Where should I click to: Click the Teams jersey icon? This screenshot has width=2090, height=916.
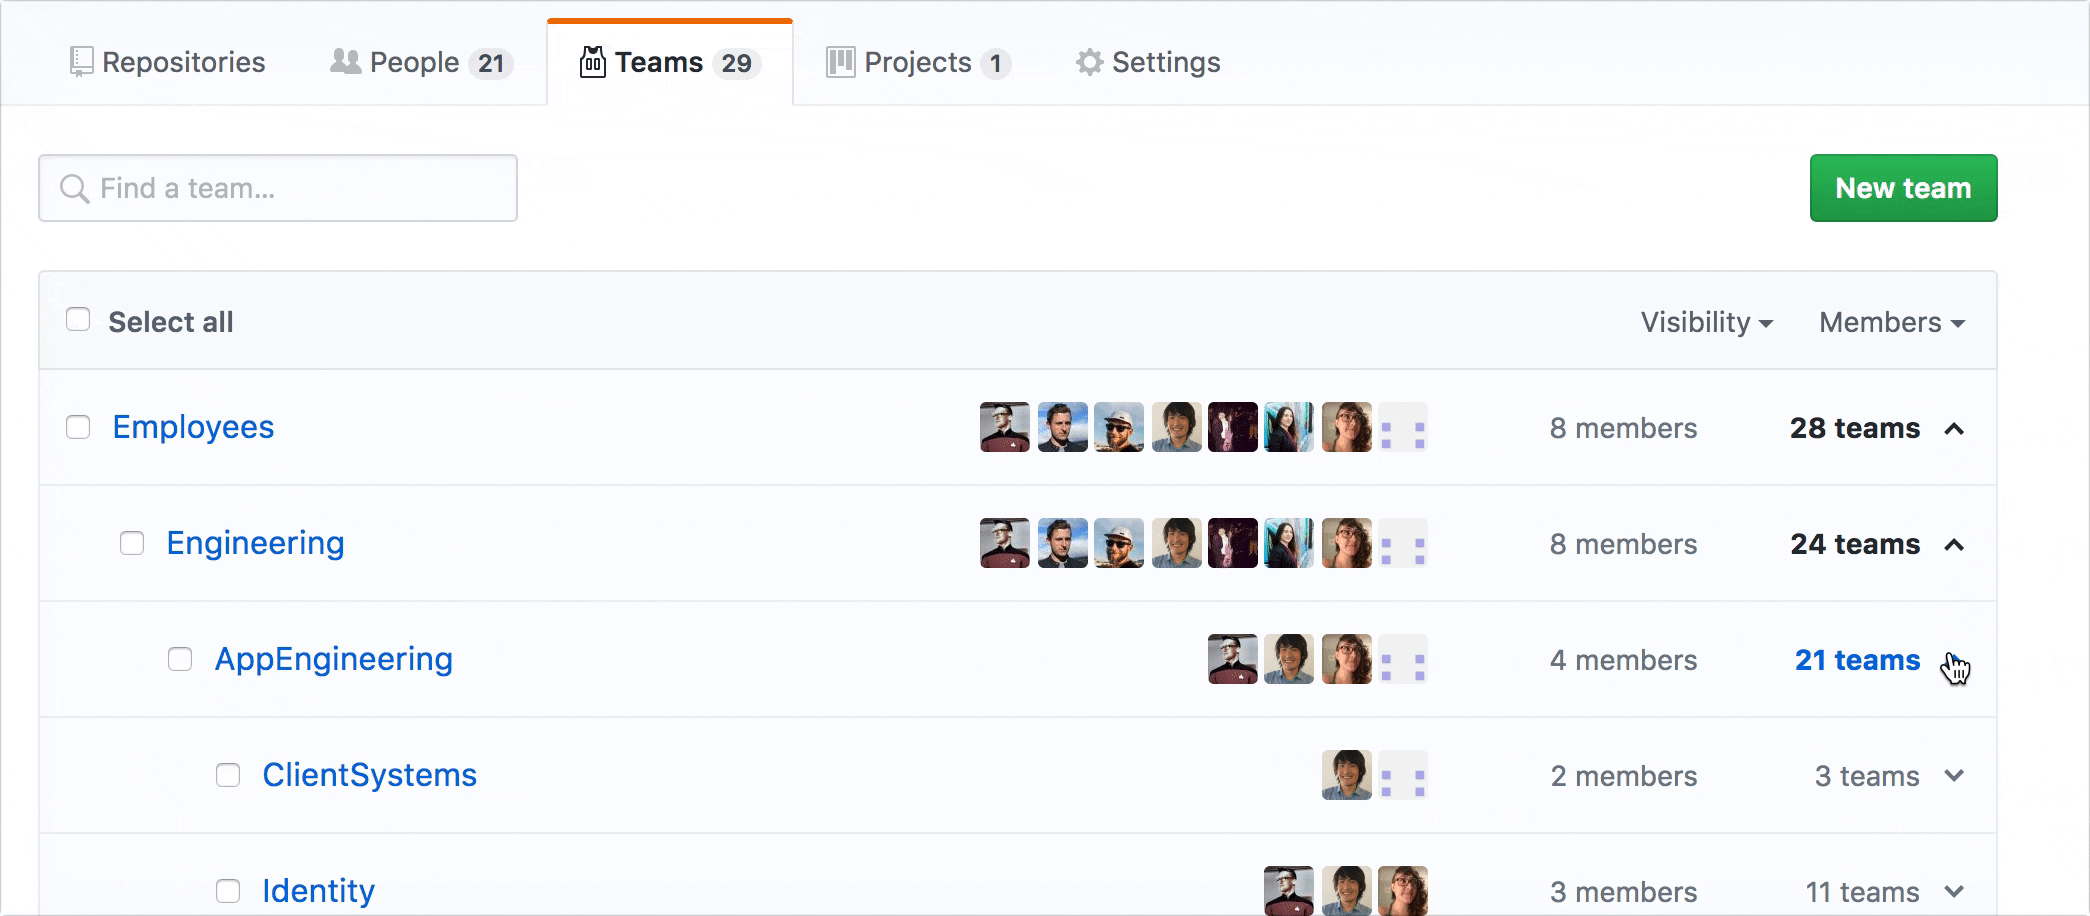tap(593, 62)
